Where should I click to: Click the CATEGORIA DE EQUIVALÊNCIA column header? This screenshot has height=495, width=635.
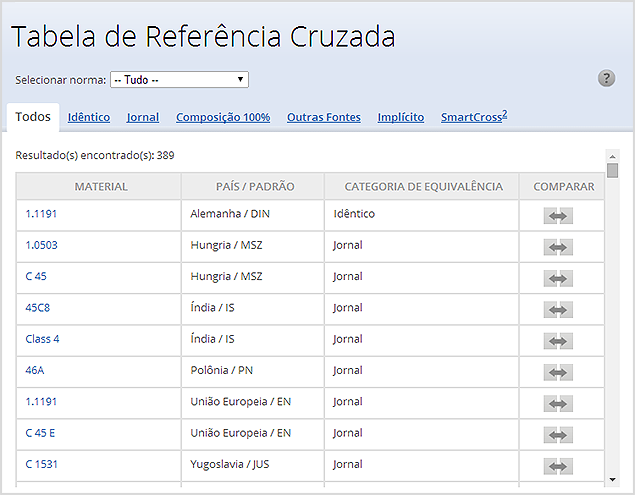pyautogui.click(x=424, y=187)
